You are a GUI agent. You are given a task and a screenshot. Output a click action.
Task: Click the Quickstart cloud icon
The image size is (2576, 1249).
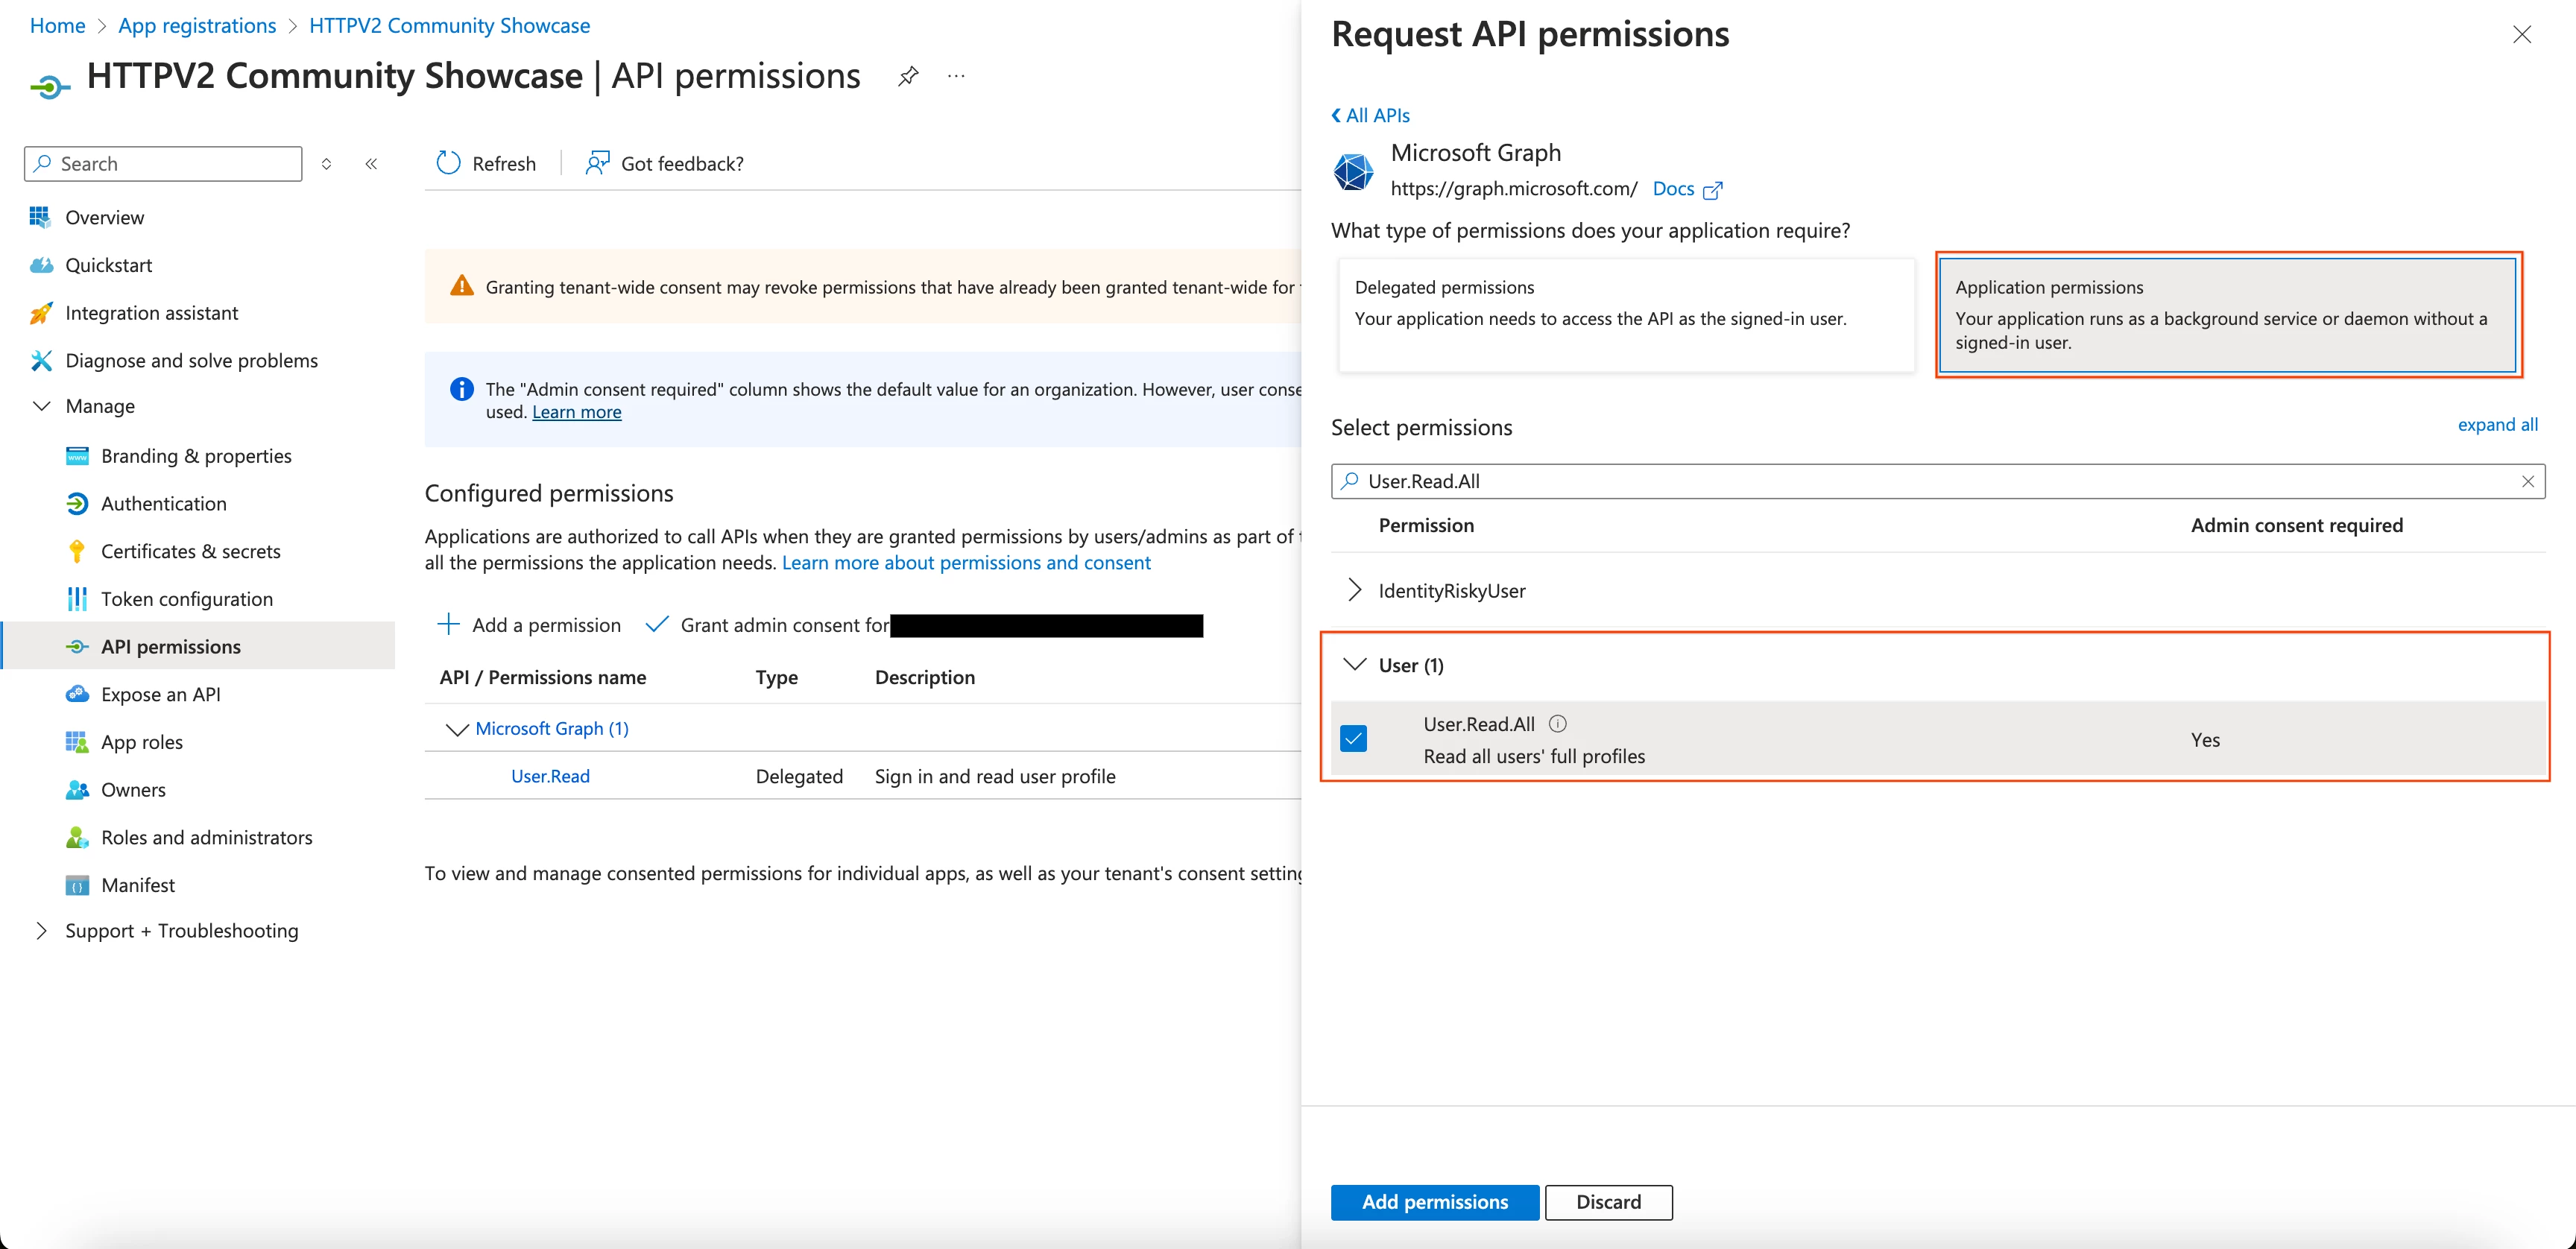(41, 265)
